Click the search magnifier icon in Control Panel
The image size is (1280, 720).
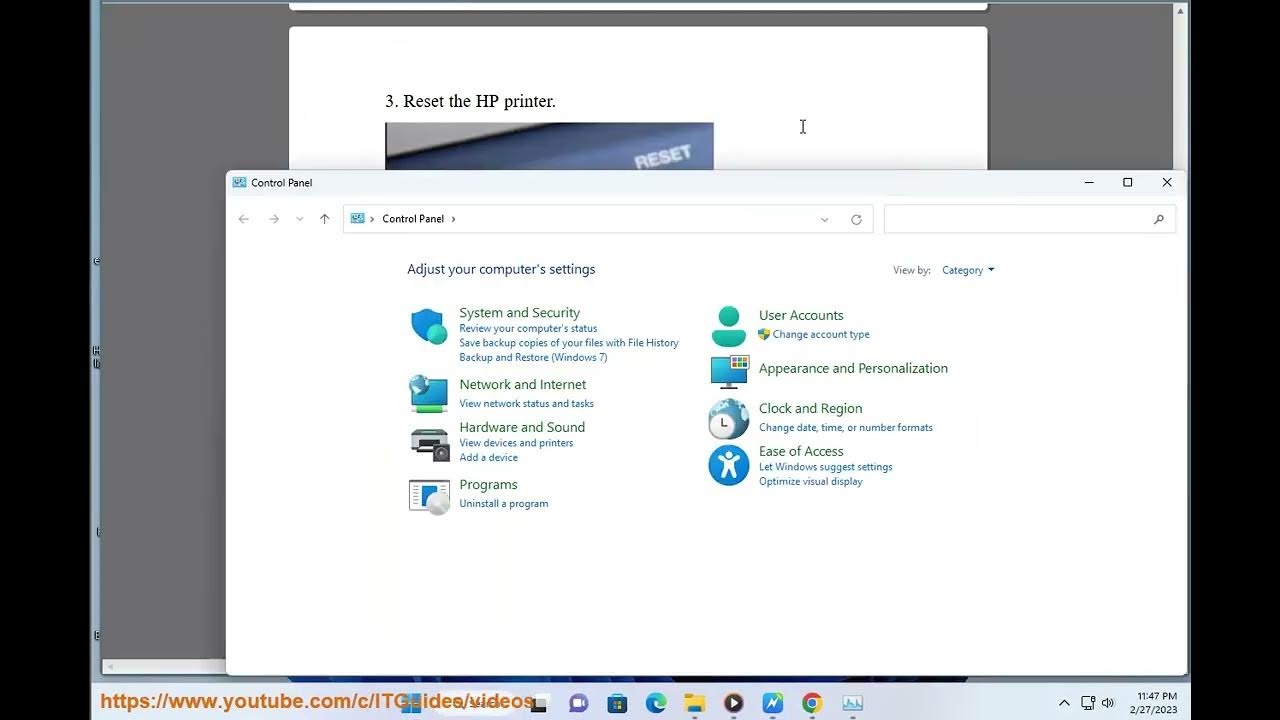(x=1159, y=219)
